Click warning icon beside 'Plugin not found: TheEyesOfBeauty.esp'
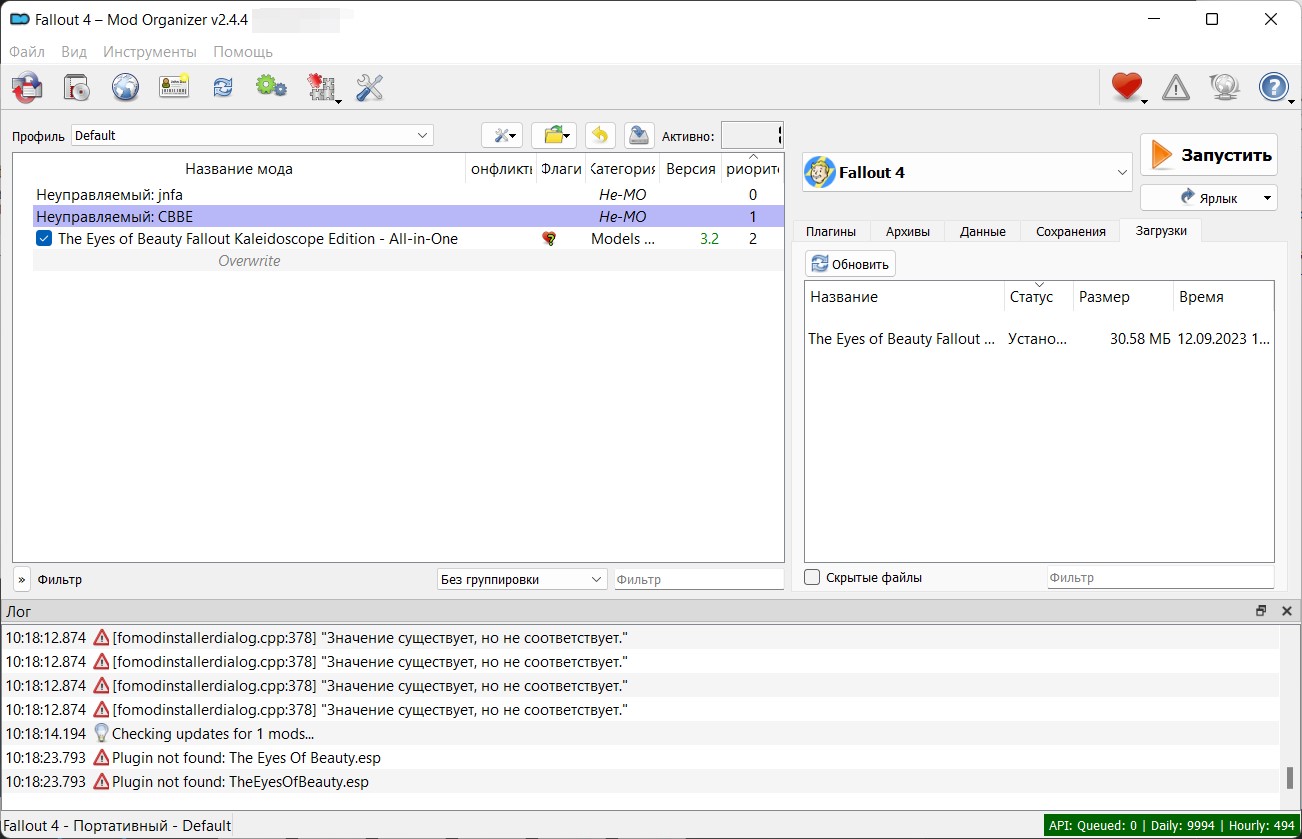The image size is (1302, 839). coord(101,781)
